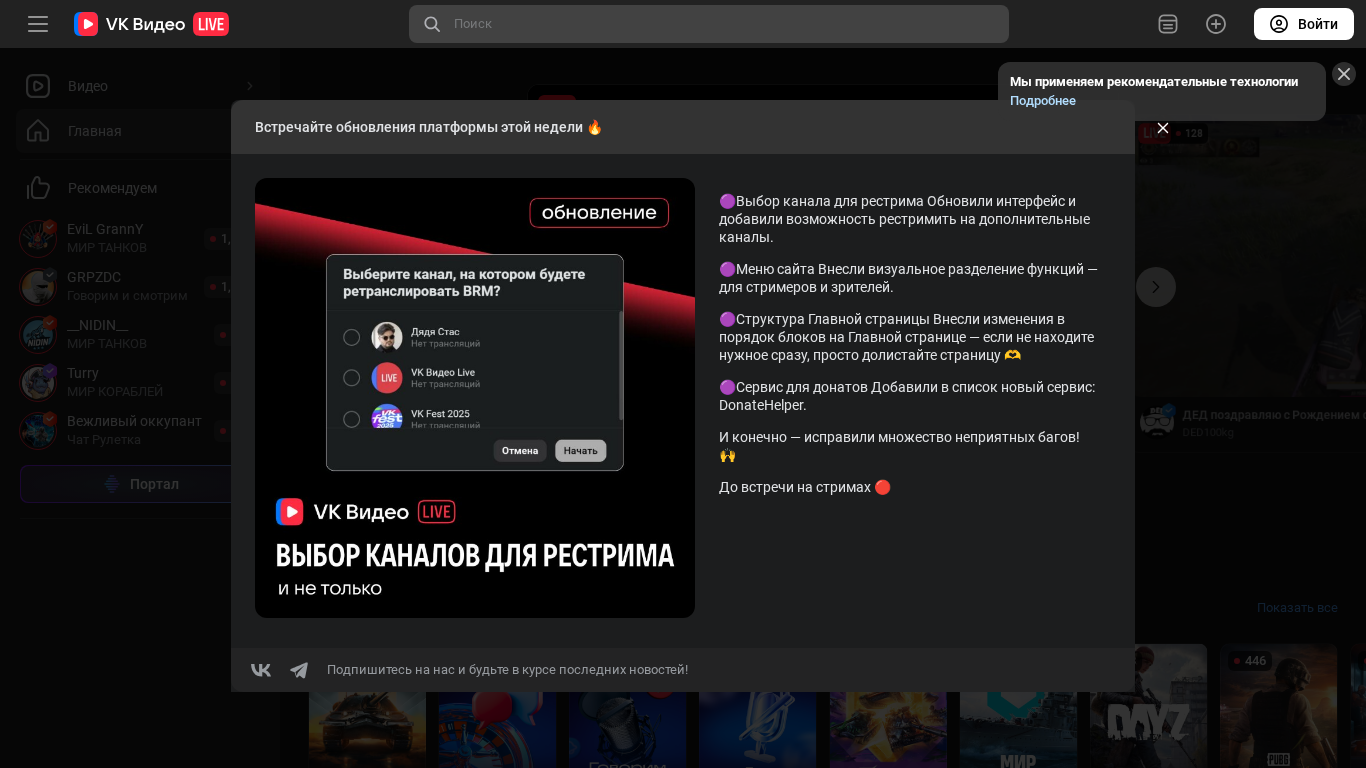1366x768 pixels.
Task: Open the VK social icon in the dialog footer
Action: 260,670
